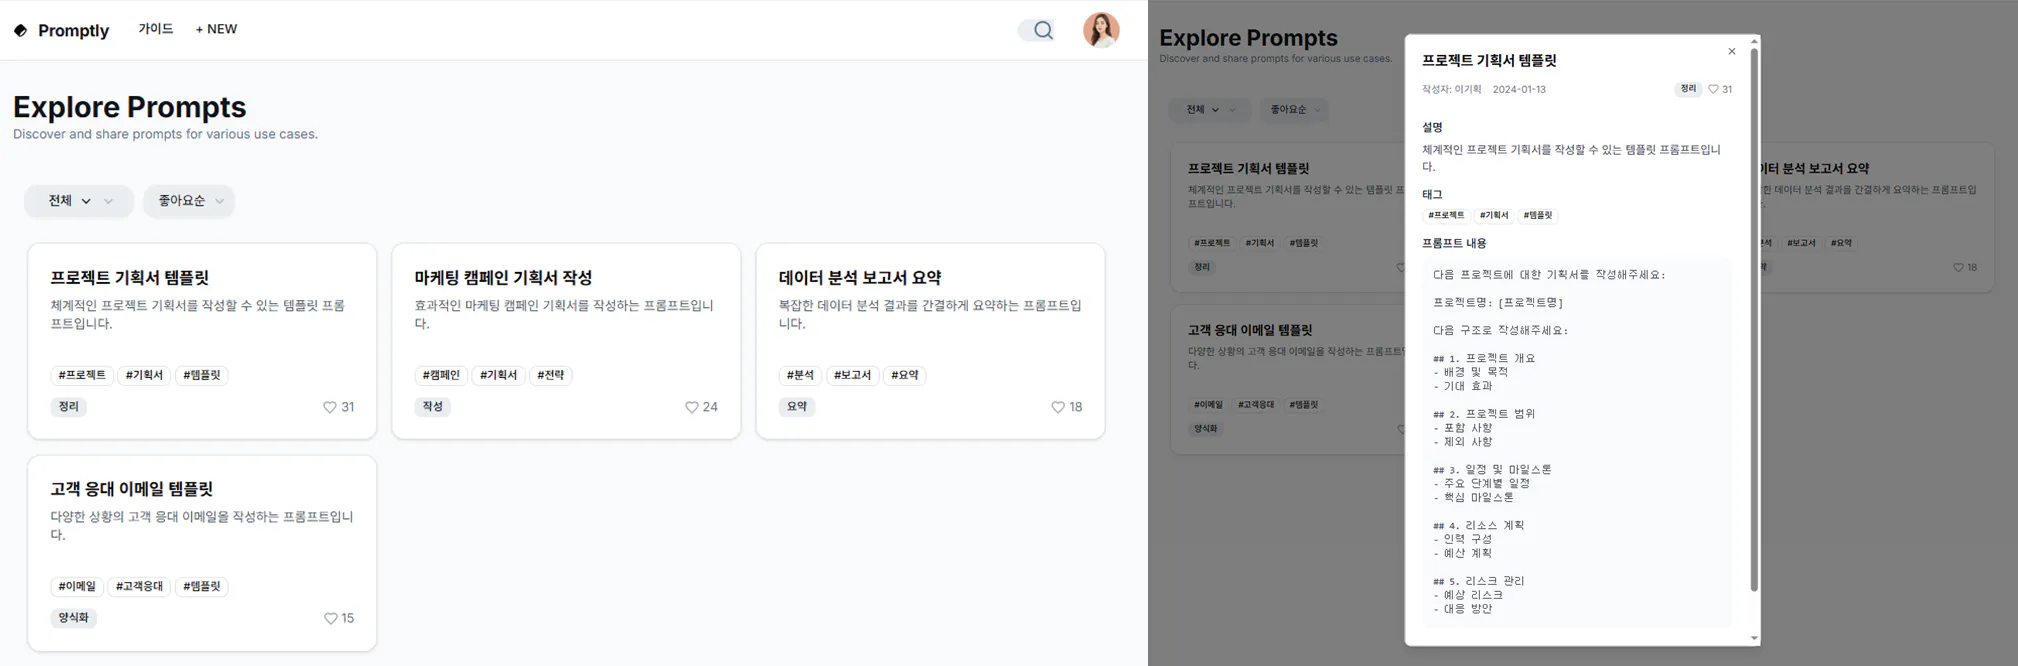Click #고객응대 tag on the dimmed background card
The image size is (2018, 666).
pyautogui.click(x=1256, y=405)
